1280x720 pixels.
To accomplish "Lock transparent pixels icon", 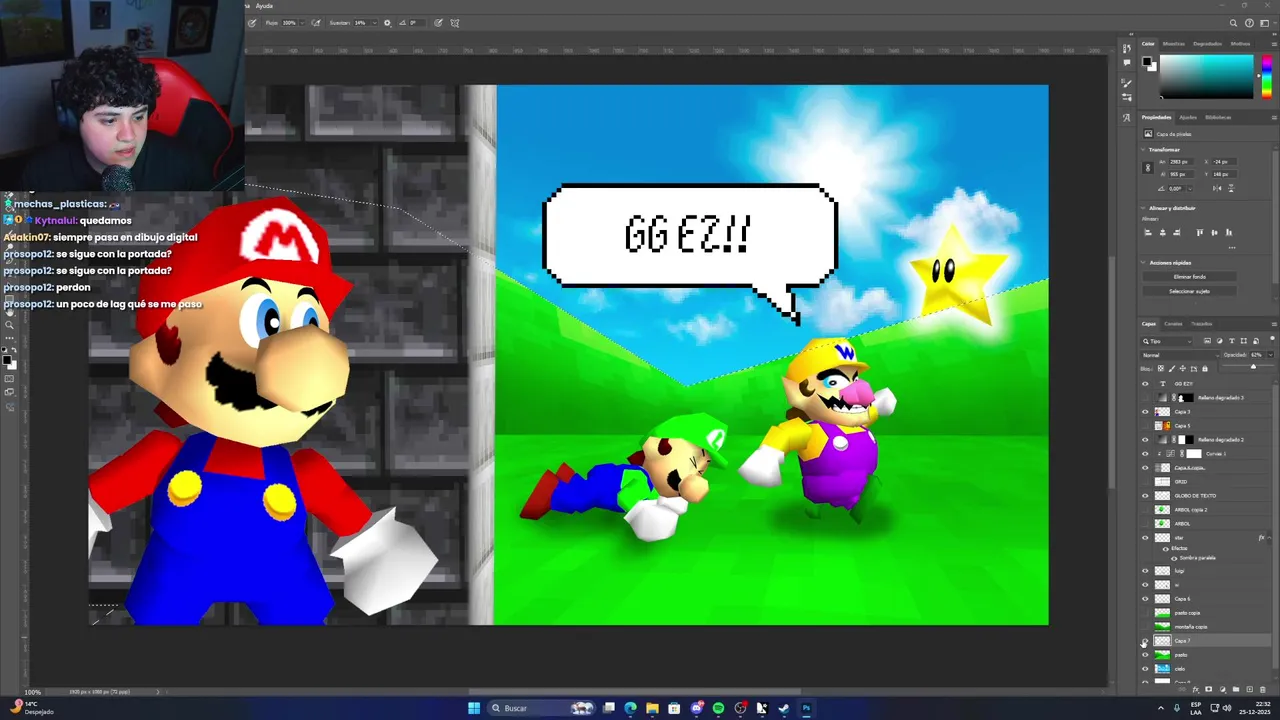I will (x=1161, y=368).
